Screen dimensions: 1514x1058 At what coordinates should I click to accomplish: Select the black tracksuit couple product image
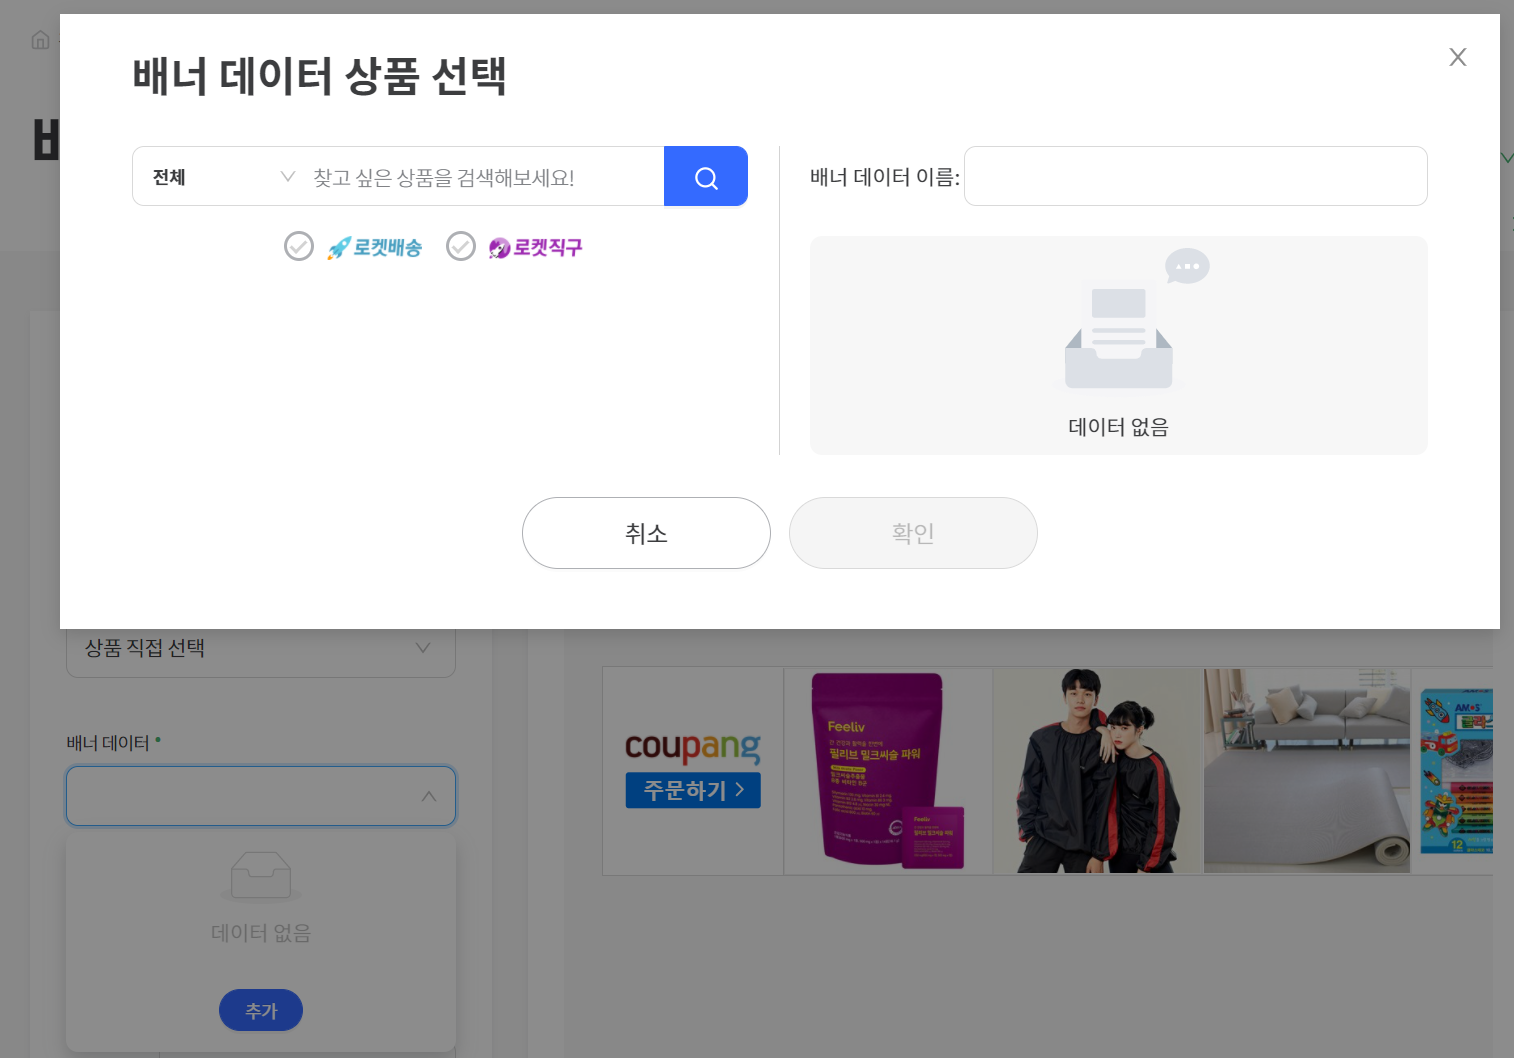1097,770
